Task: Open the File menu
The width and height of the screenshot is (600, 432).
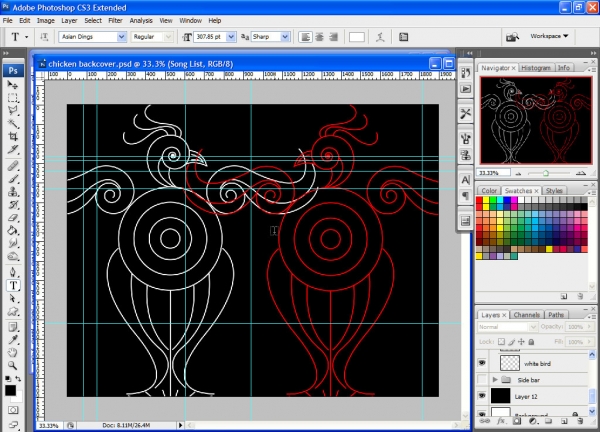Action: (x=7, y=21)
